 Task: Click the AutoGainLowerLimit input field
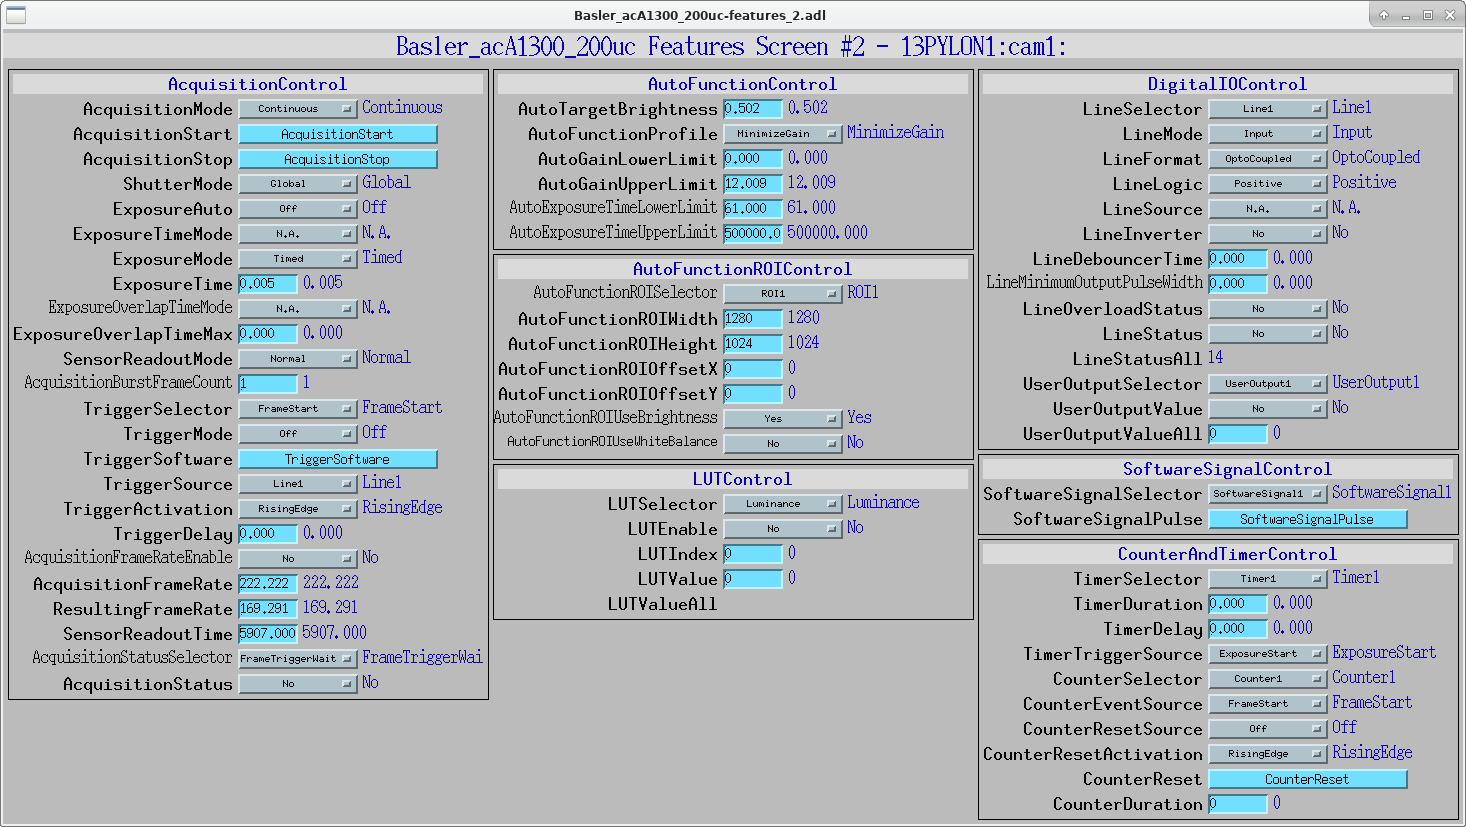[753, 159]
